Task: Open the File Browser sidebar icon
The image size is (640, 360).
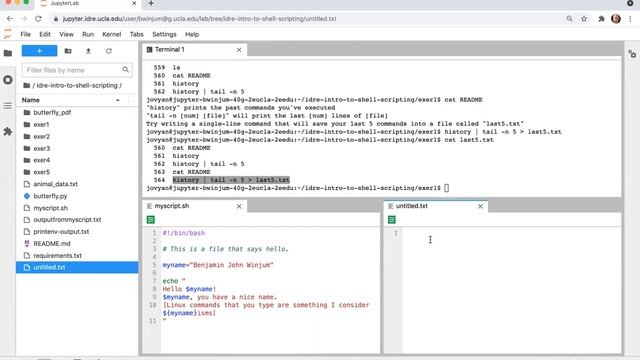Action: click(x=8, y=53)
